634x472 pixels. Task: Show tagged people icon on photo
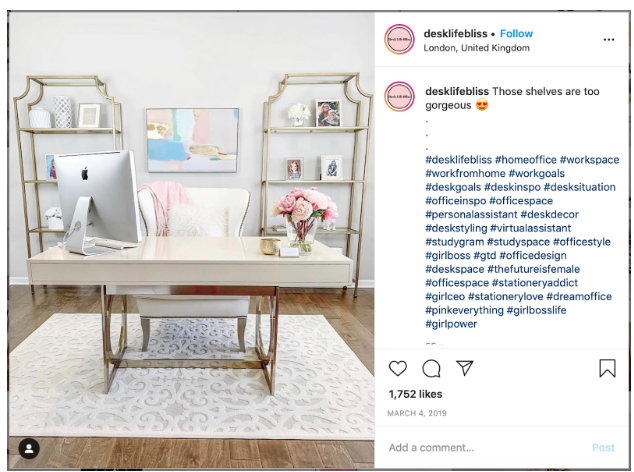29,448
